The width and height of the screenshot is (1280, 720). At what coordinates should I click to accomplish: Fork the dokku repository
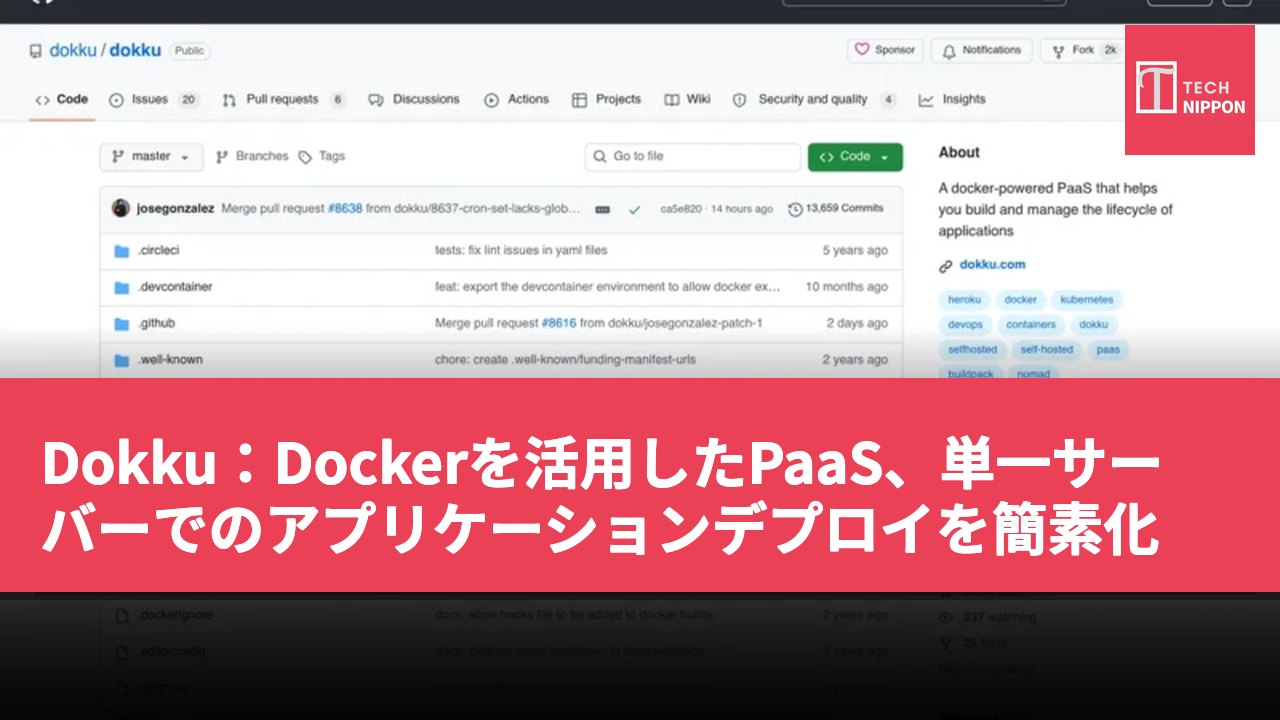1085,50
